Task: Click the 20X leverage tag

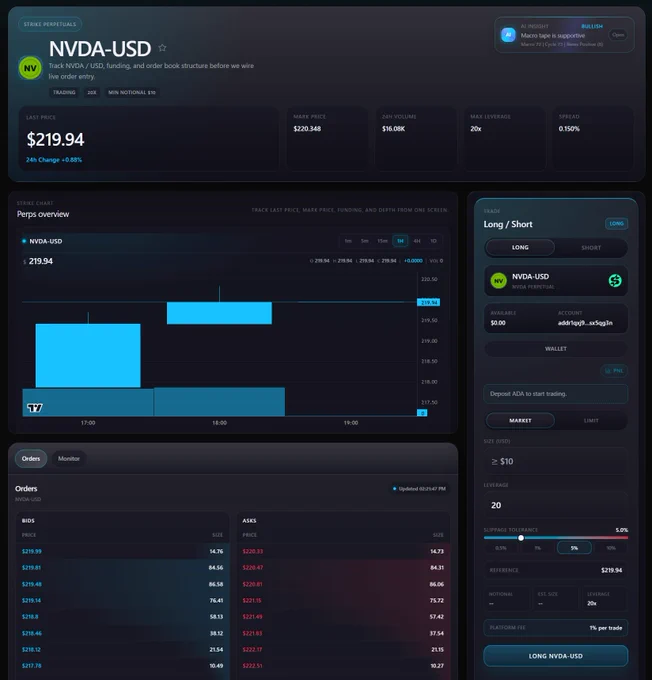Action: [x=92, y=92]
